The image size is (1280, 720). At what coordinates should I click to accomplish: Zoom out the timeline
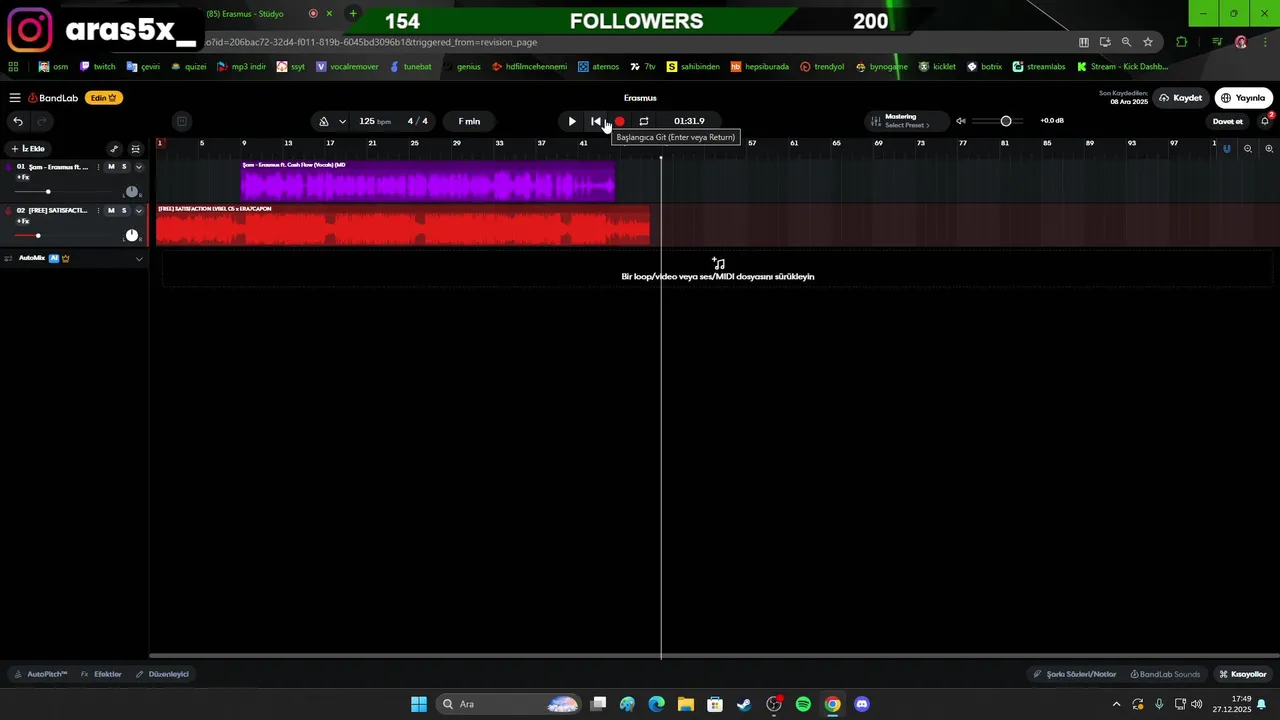pos(1248,148)
